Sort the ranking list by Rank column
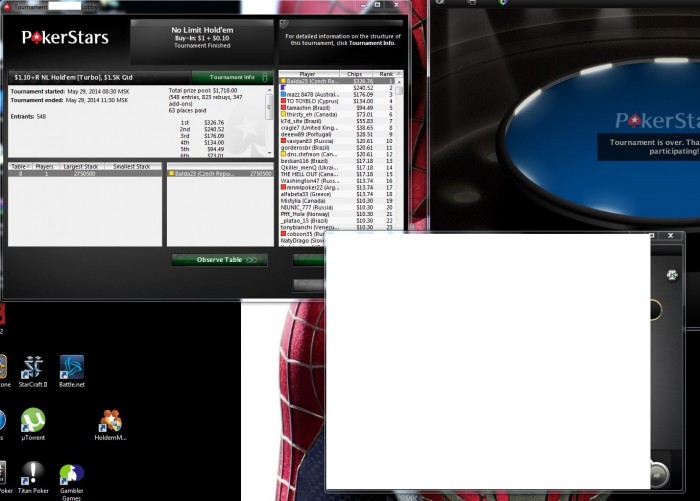This screenshot has height=501, width=700. pos(386,74)
